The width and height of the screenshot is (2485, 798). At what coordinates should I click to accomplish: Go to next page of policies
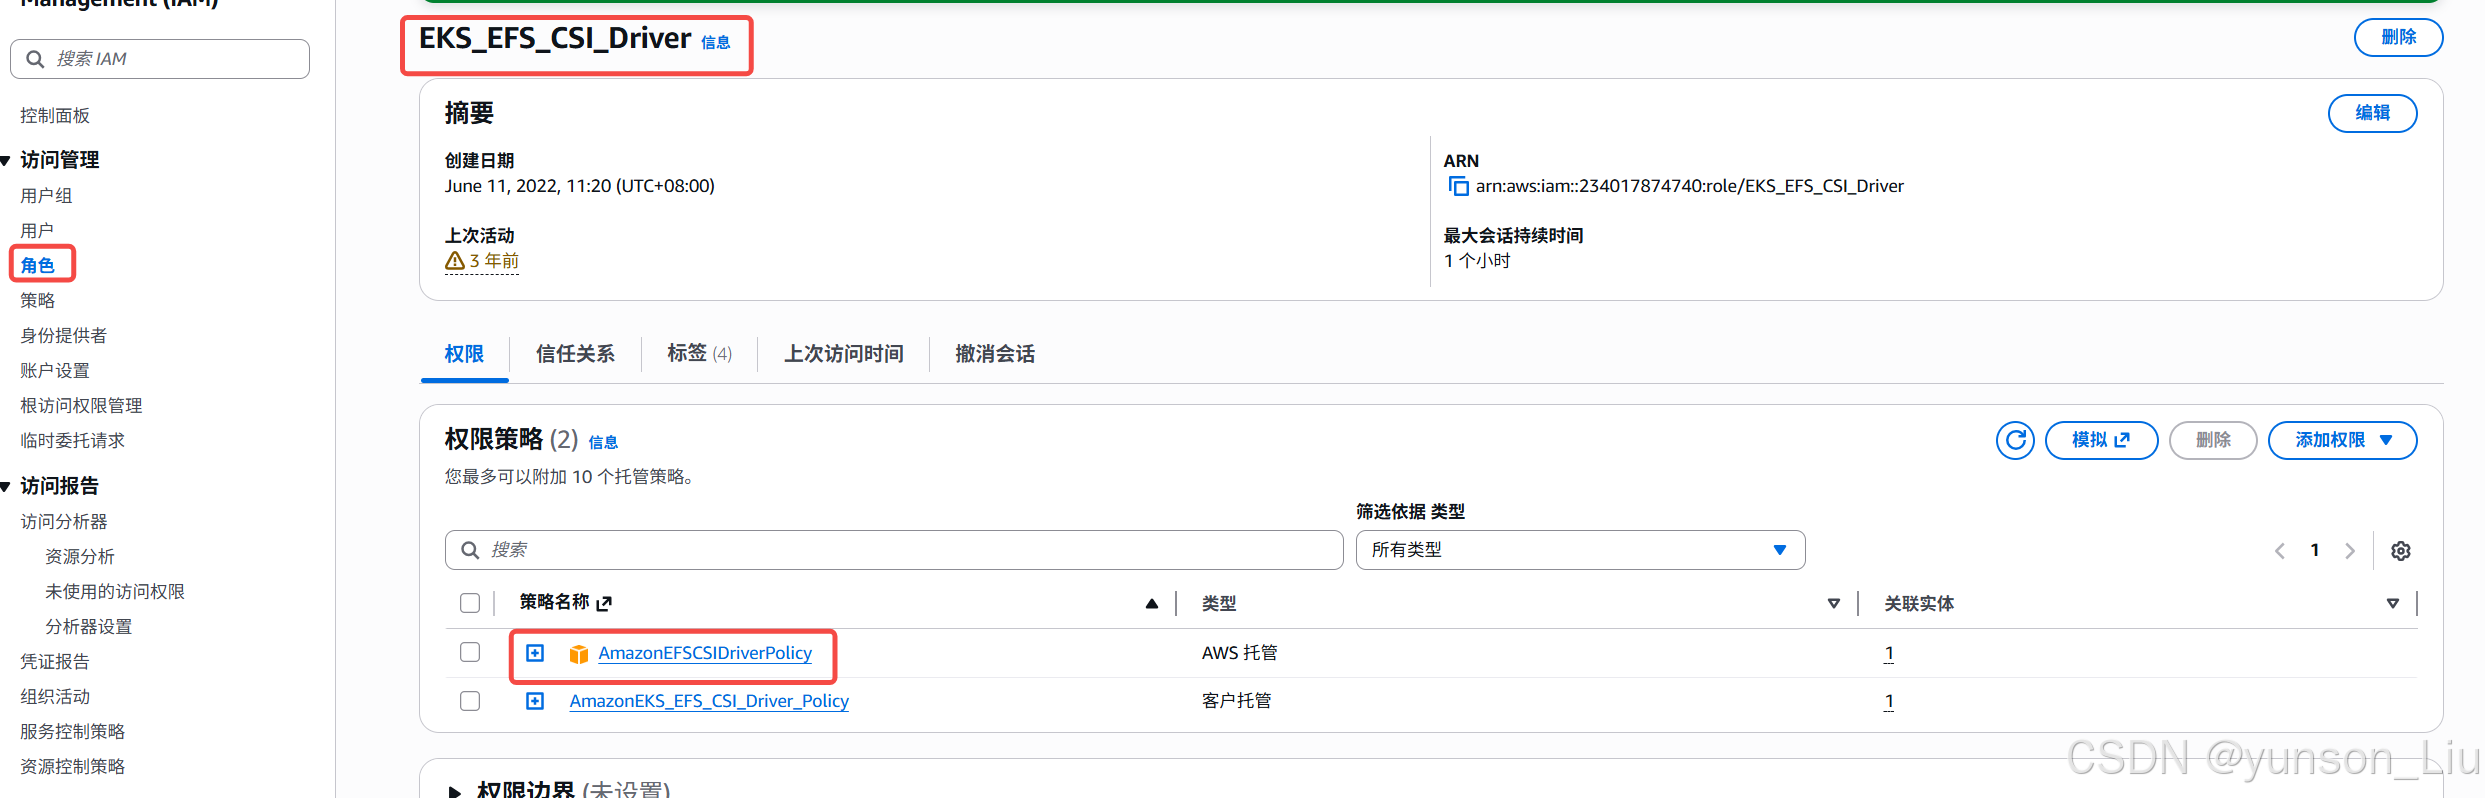(2349, 551)
